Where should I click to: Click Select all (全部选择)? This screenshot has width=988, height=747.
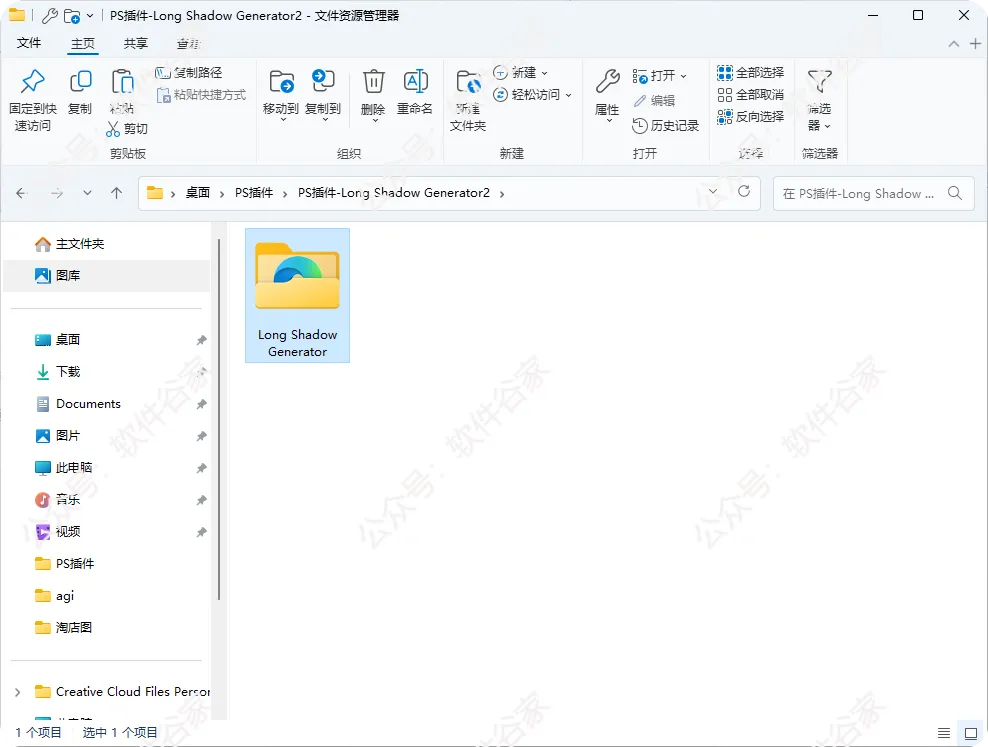coord(750,73)
